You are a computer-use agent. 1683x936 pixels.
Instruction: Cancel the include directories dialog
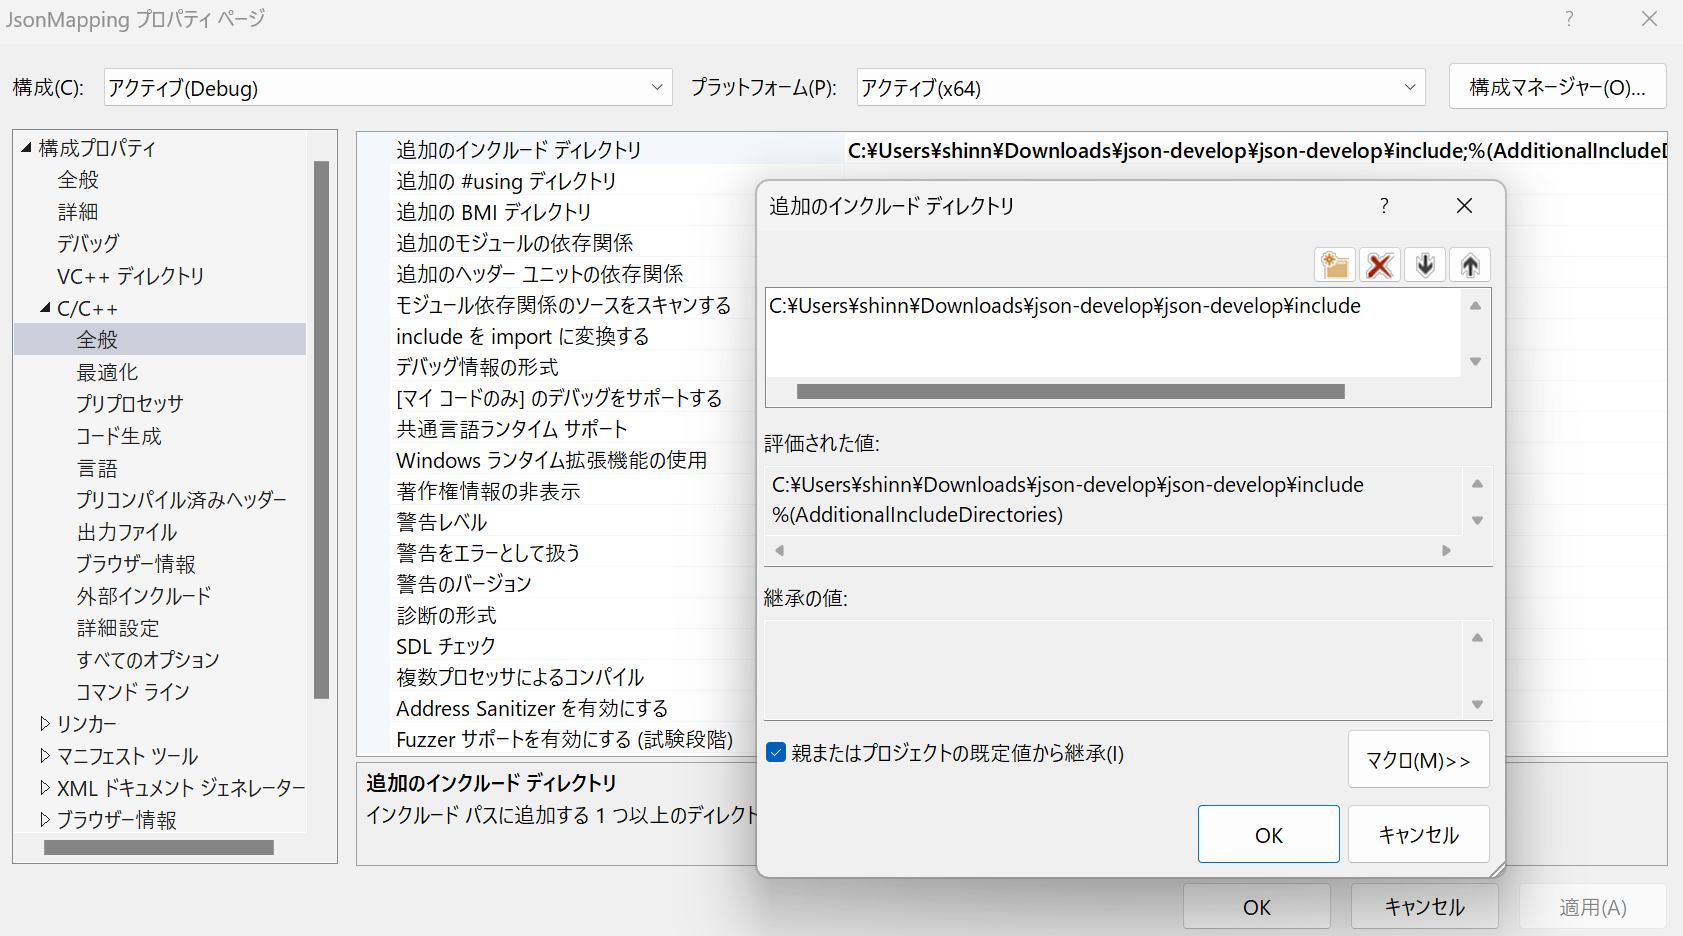point(1418,833)
